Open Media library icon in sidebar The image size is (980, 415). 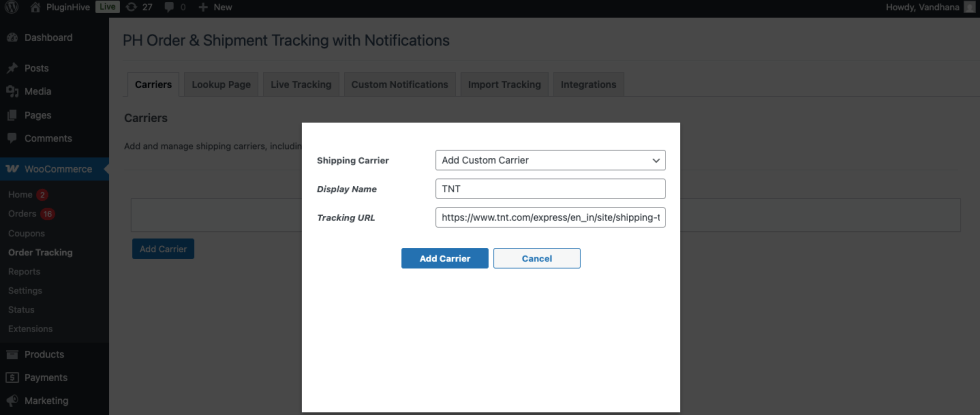click(x=12, y=91)
